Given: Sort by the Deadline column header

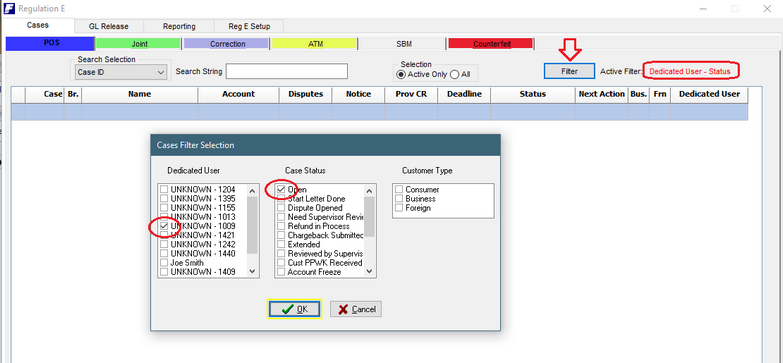Looking at the screenshot, I should point(464,94).
